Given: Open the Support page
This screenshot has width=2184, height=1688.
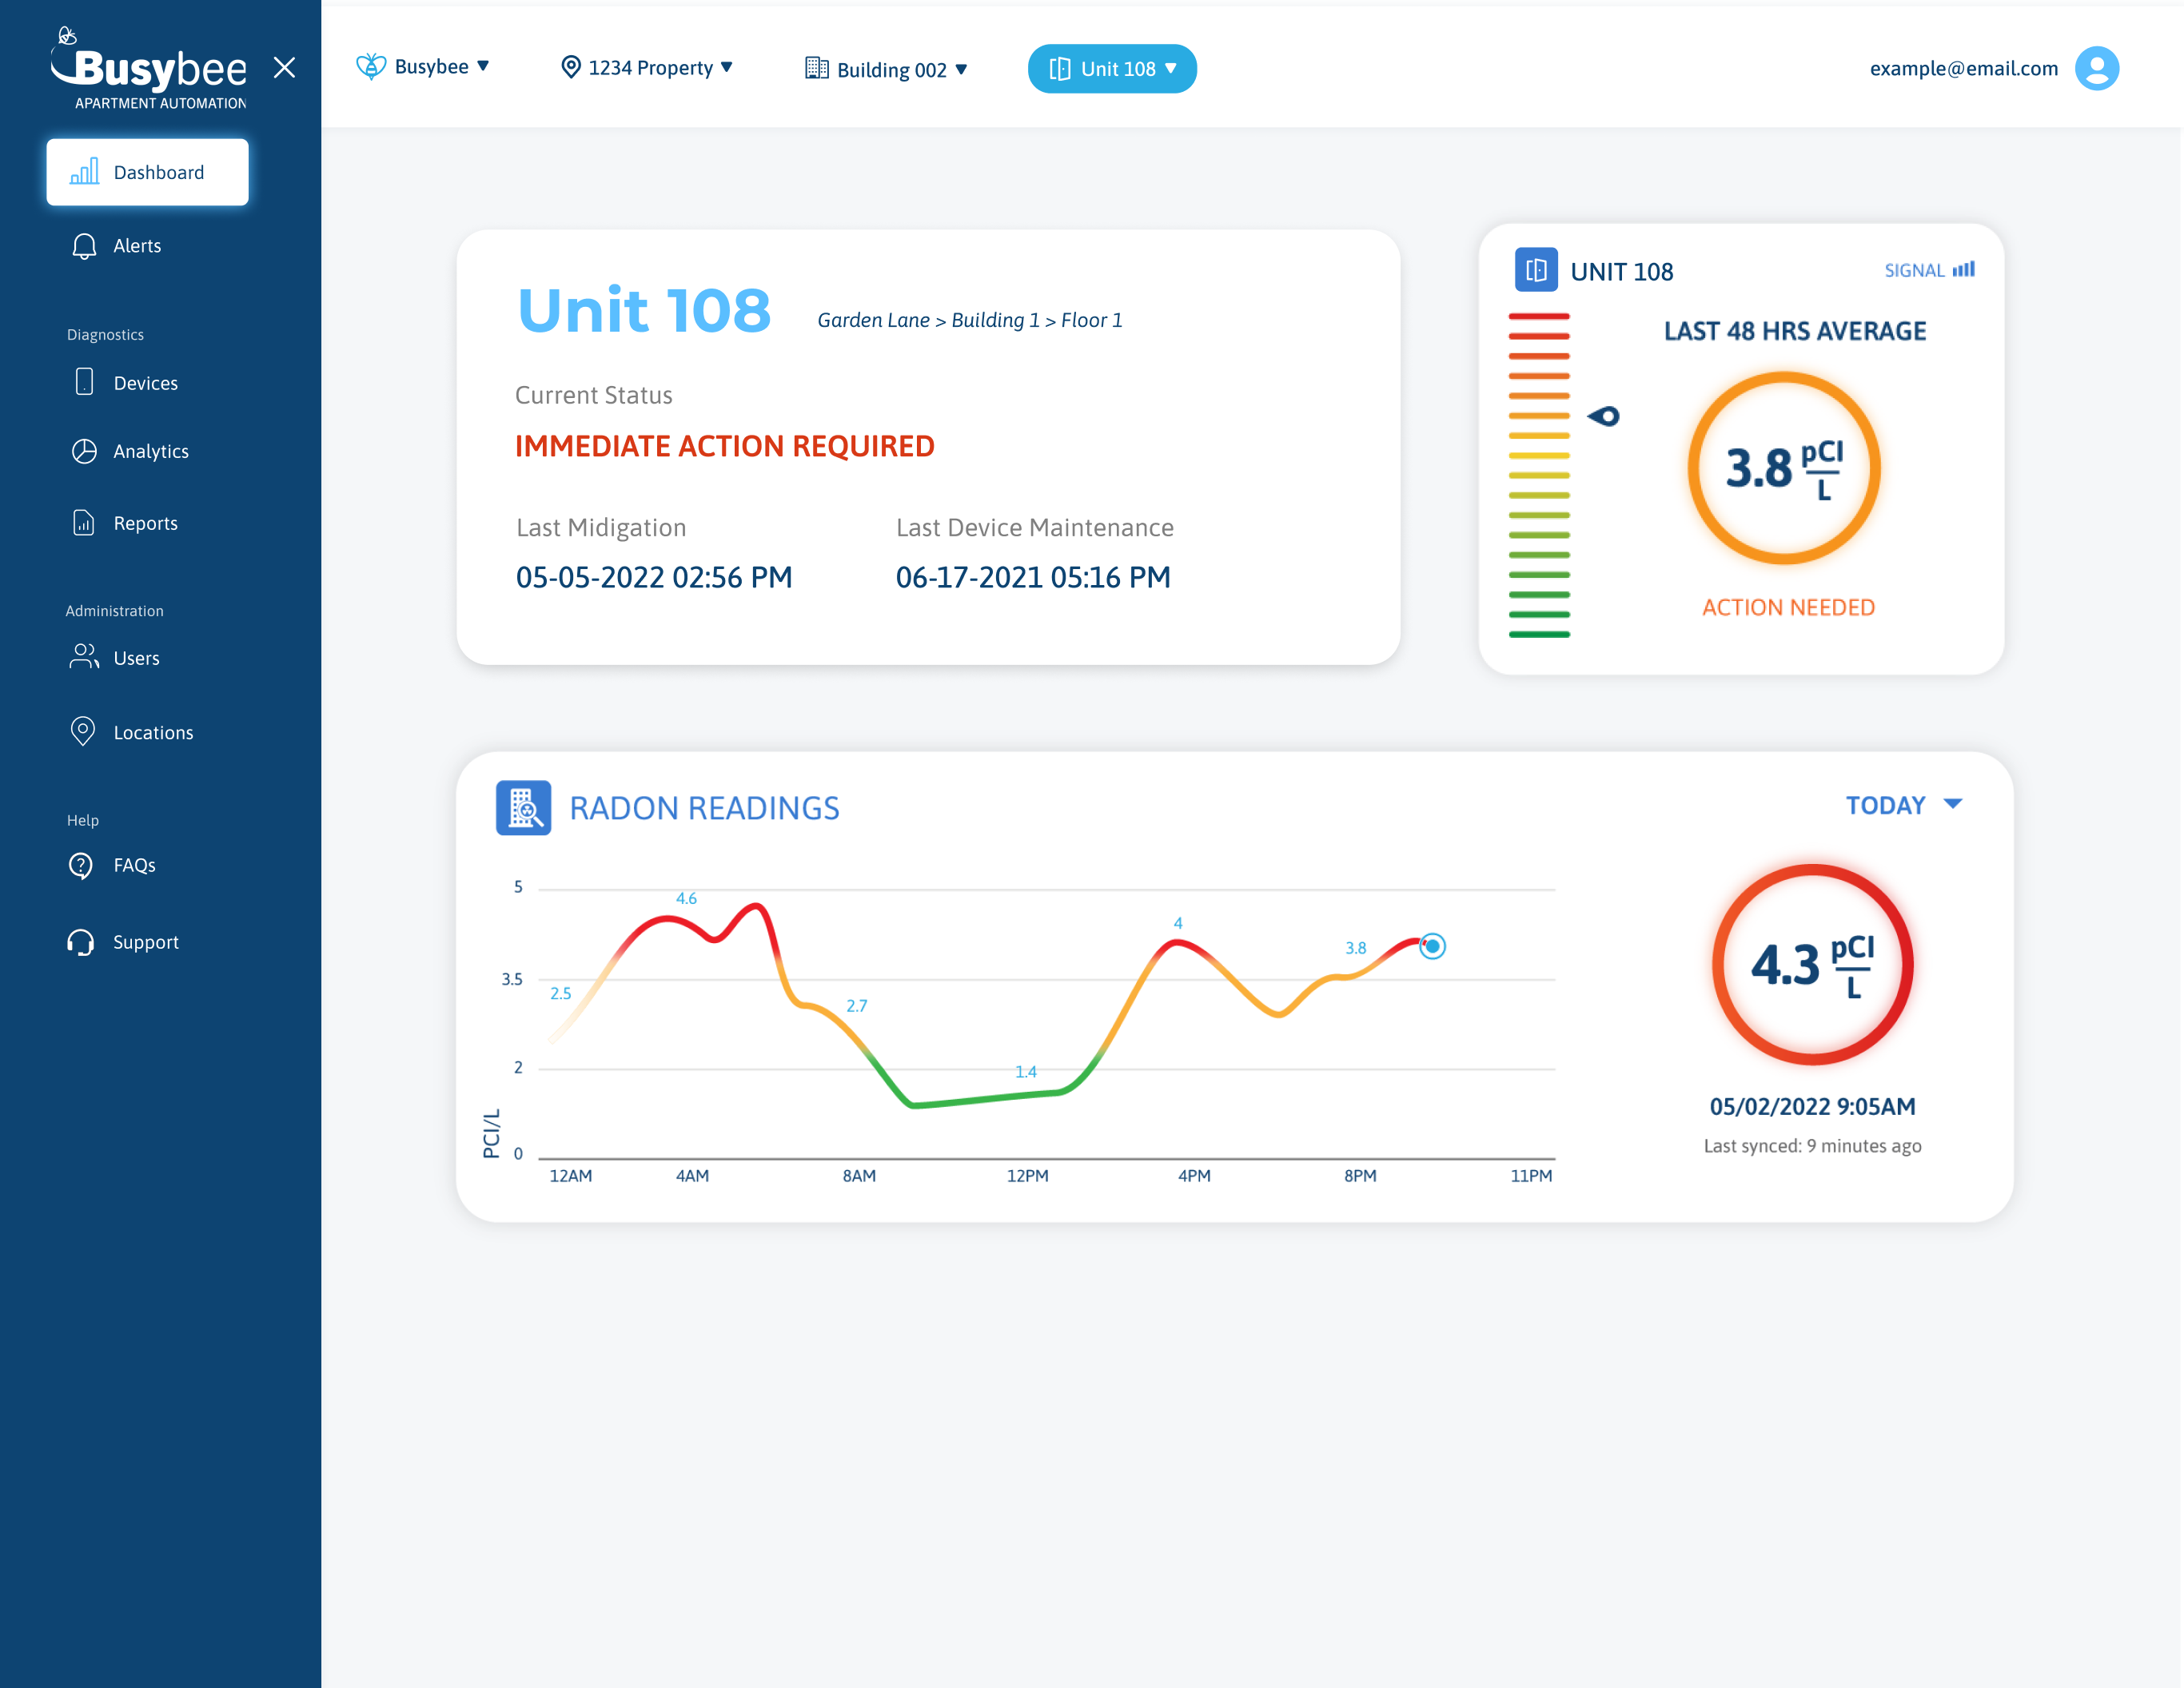Looking at the screenshot, I should coord(145,942).
